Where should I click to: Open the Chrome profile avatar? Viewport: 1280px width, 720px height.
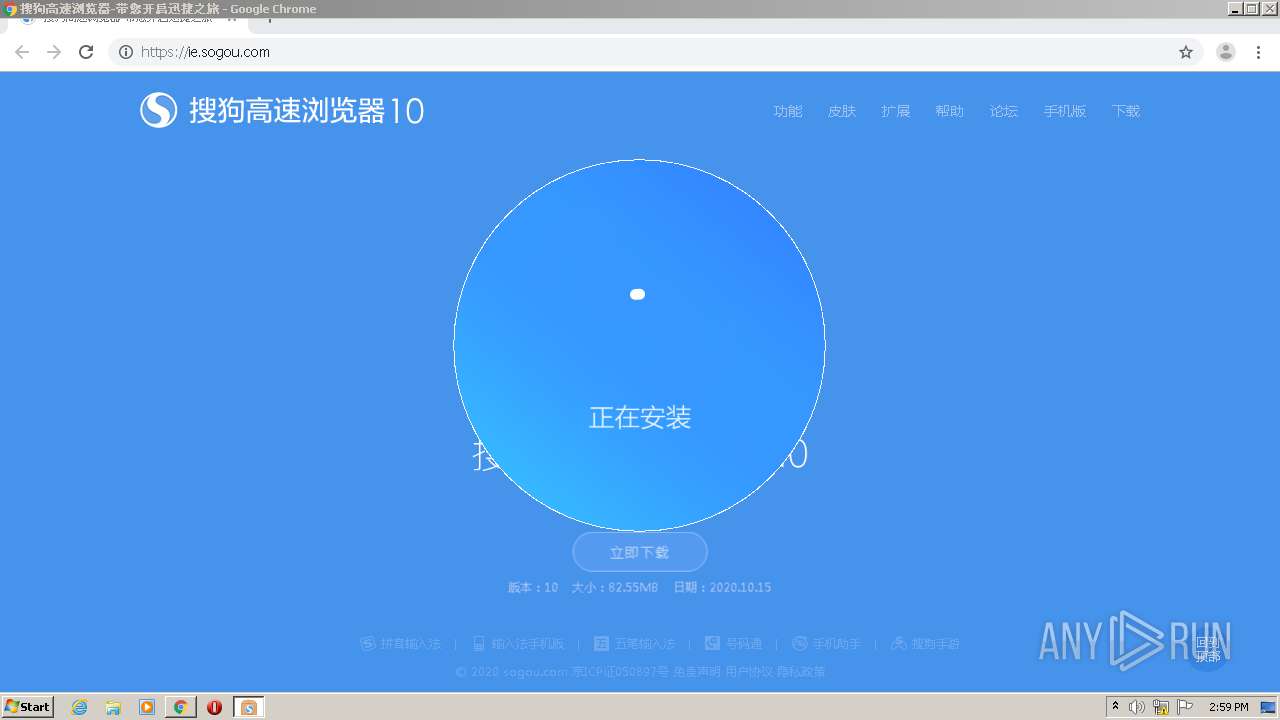[1226, 52]
